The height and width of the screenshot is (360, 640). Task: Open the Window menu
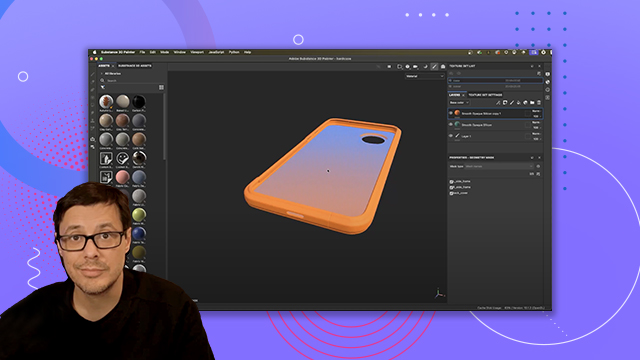pyautogui.click(x=180, y=52)
